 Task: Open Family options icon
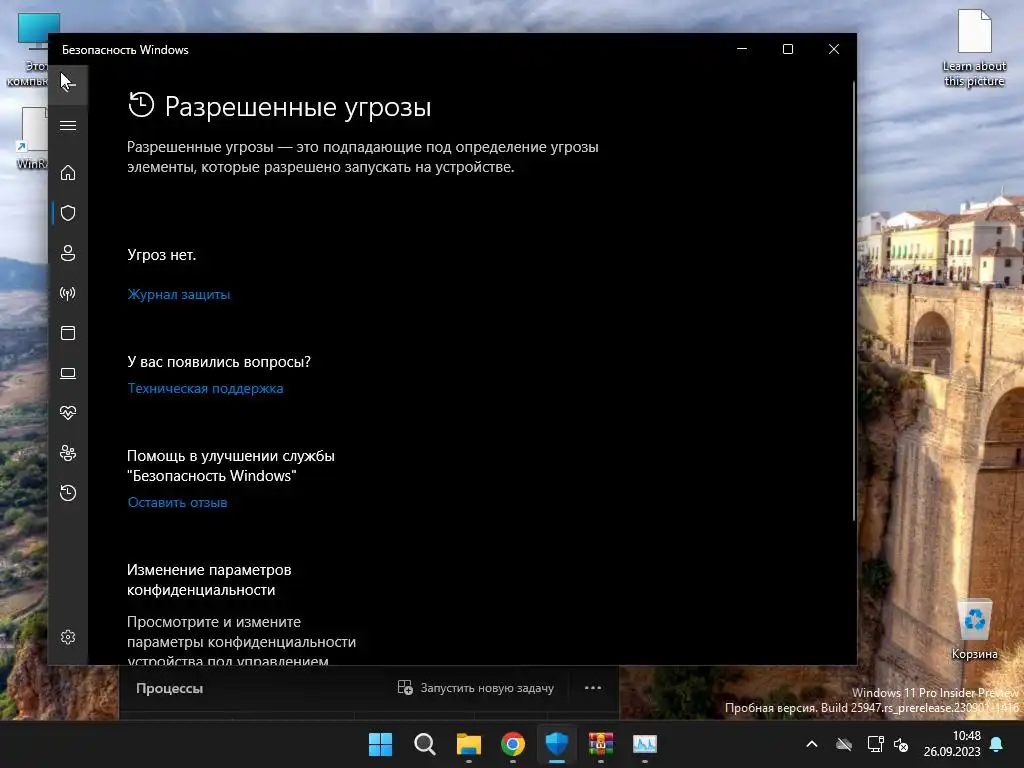coord(68,453)
